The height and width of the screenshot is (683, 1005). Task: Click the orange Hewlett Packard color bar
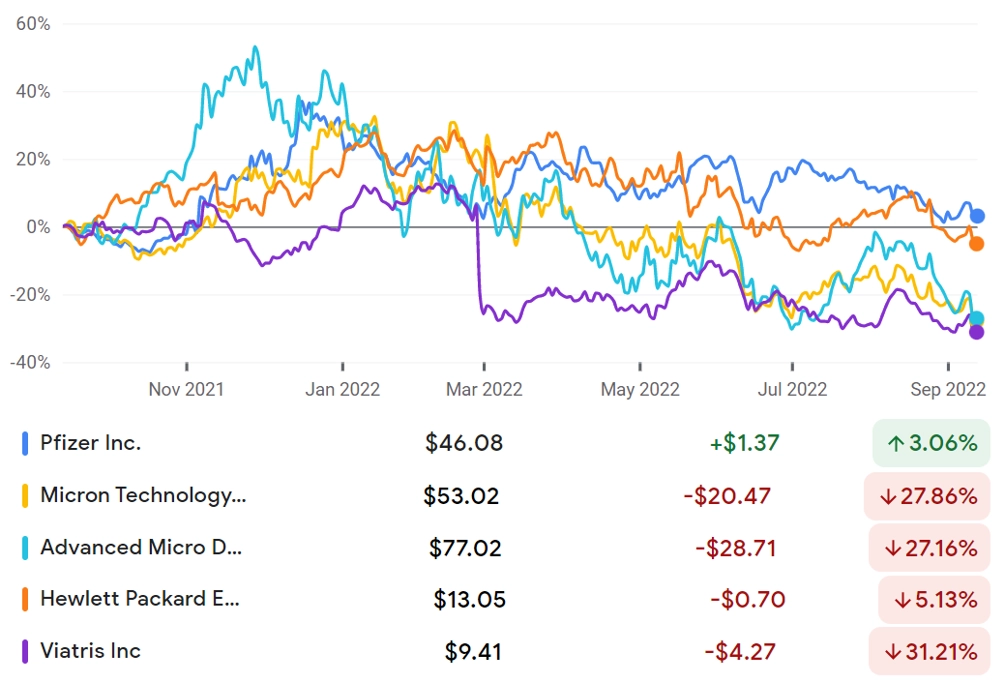pos(25,600)
